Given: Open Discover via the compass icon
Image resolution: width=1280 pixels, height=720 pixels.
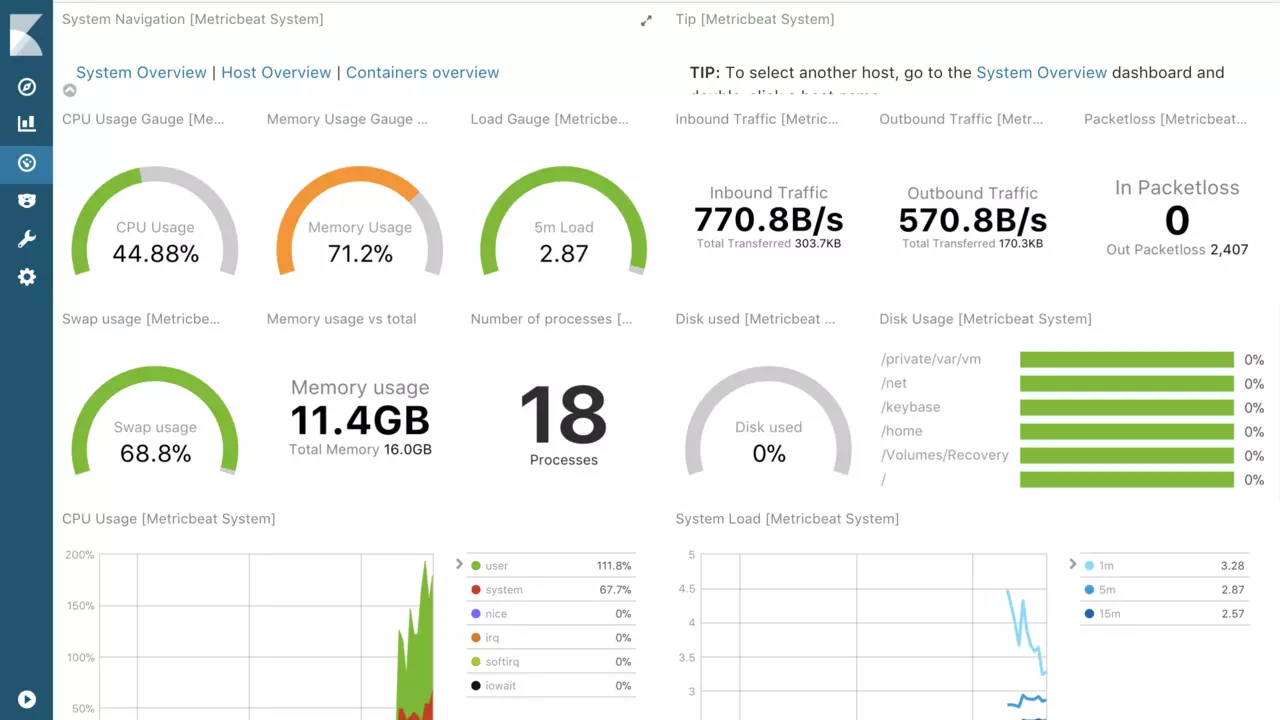Looking at the screenshot, I should [27, 87].
